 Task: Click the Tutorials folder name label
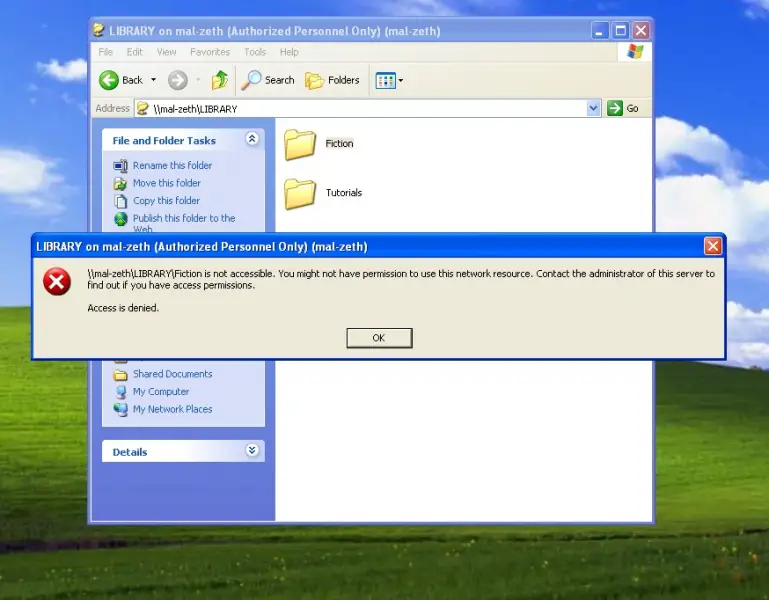tap(344, 192)
